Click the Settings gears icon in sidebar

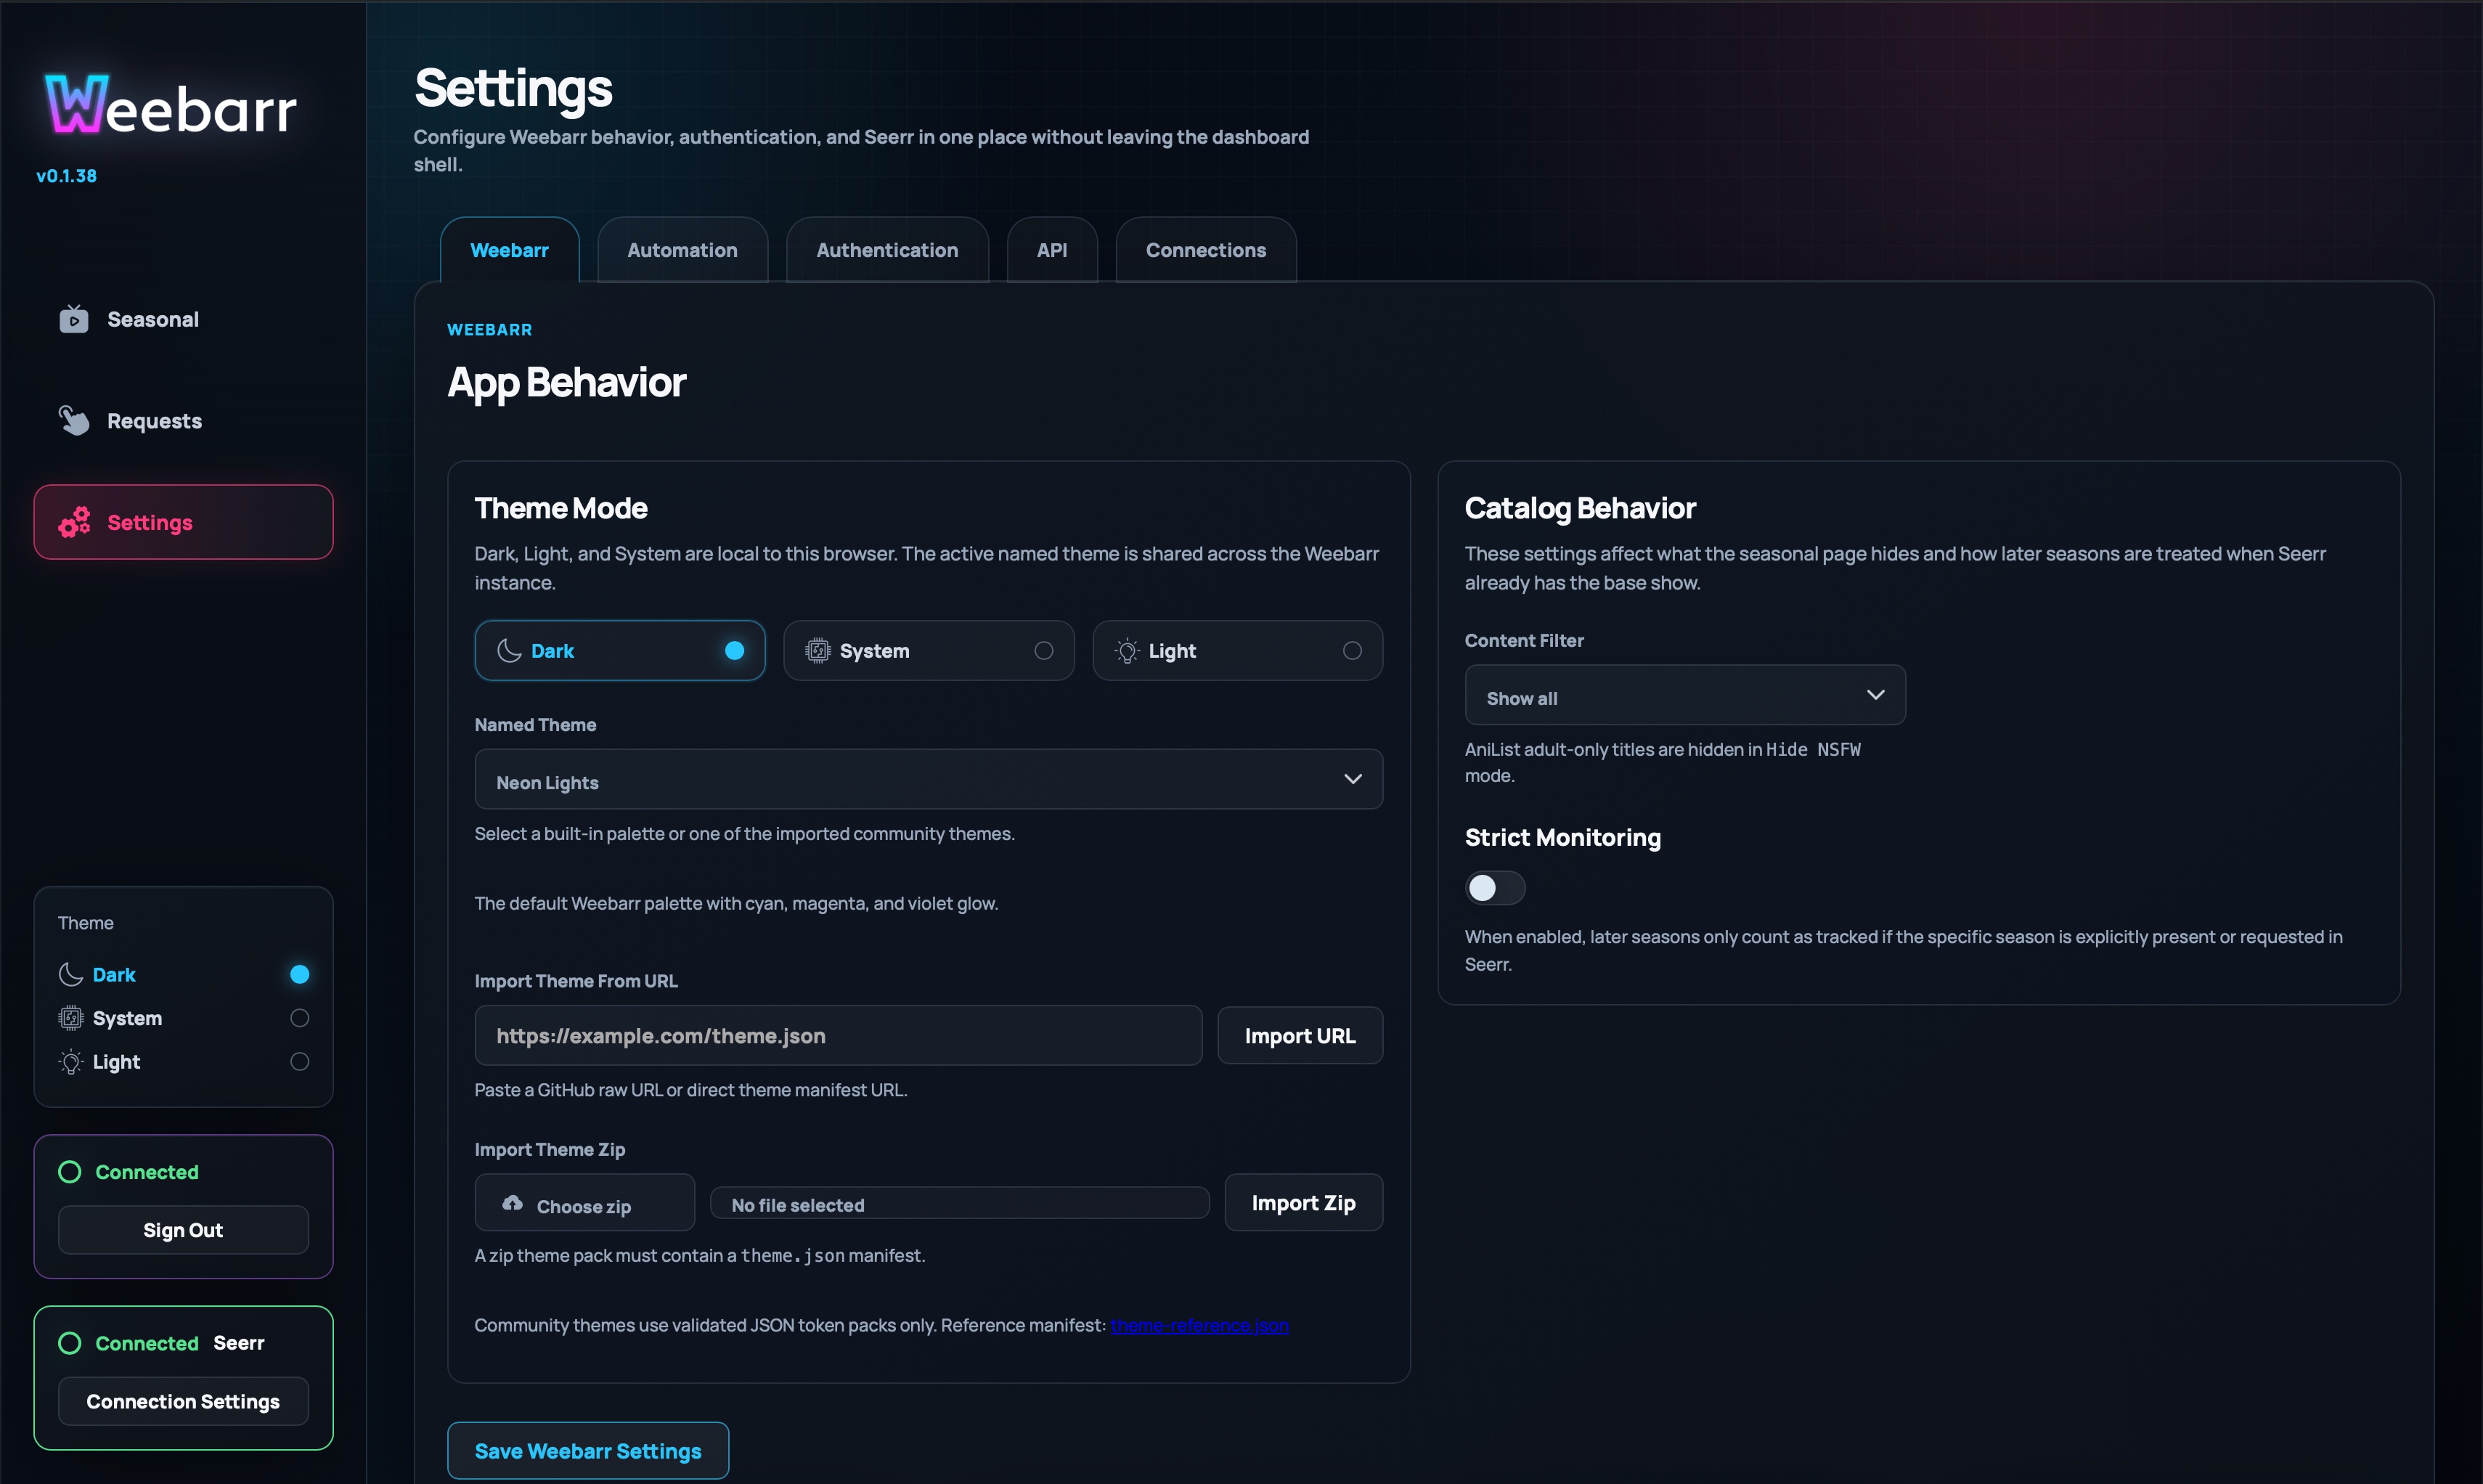pyautogui.click(x=74, y=522)
